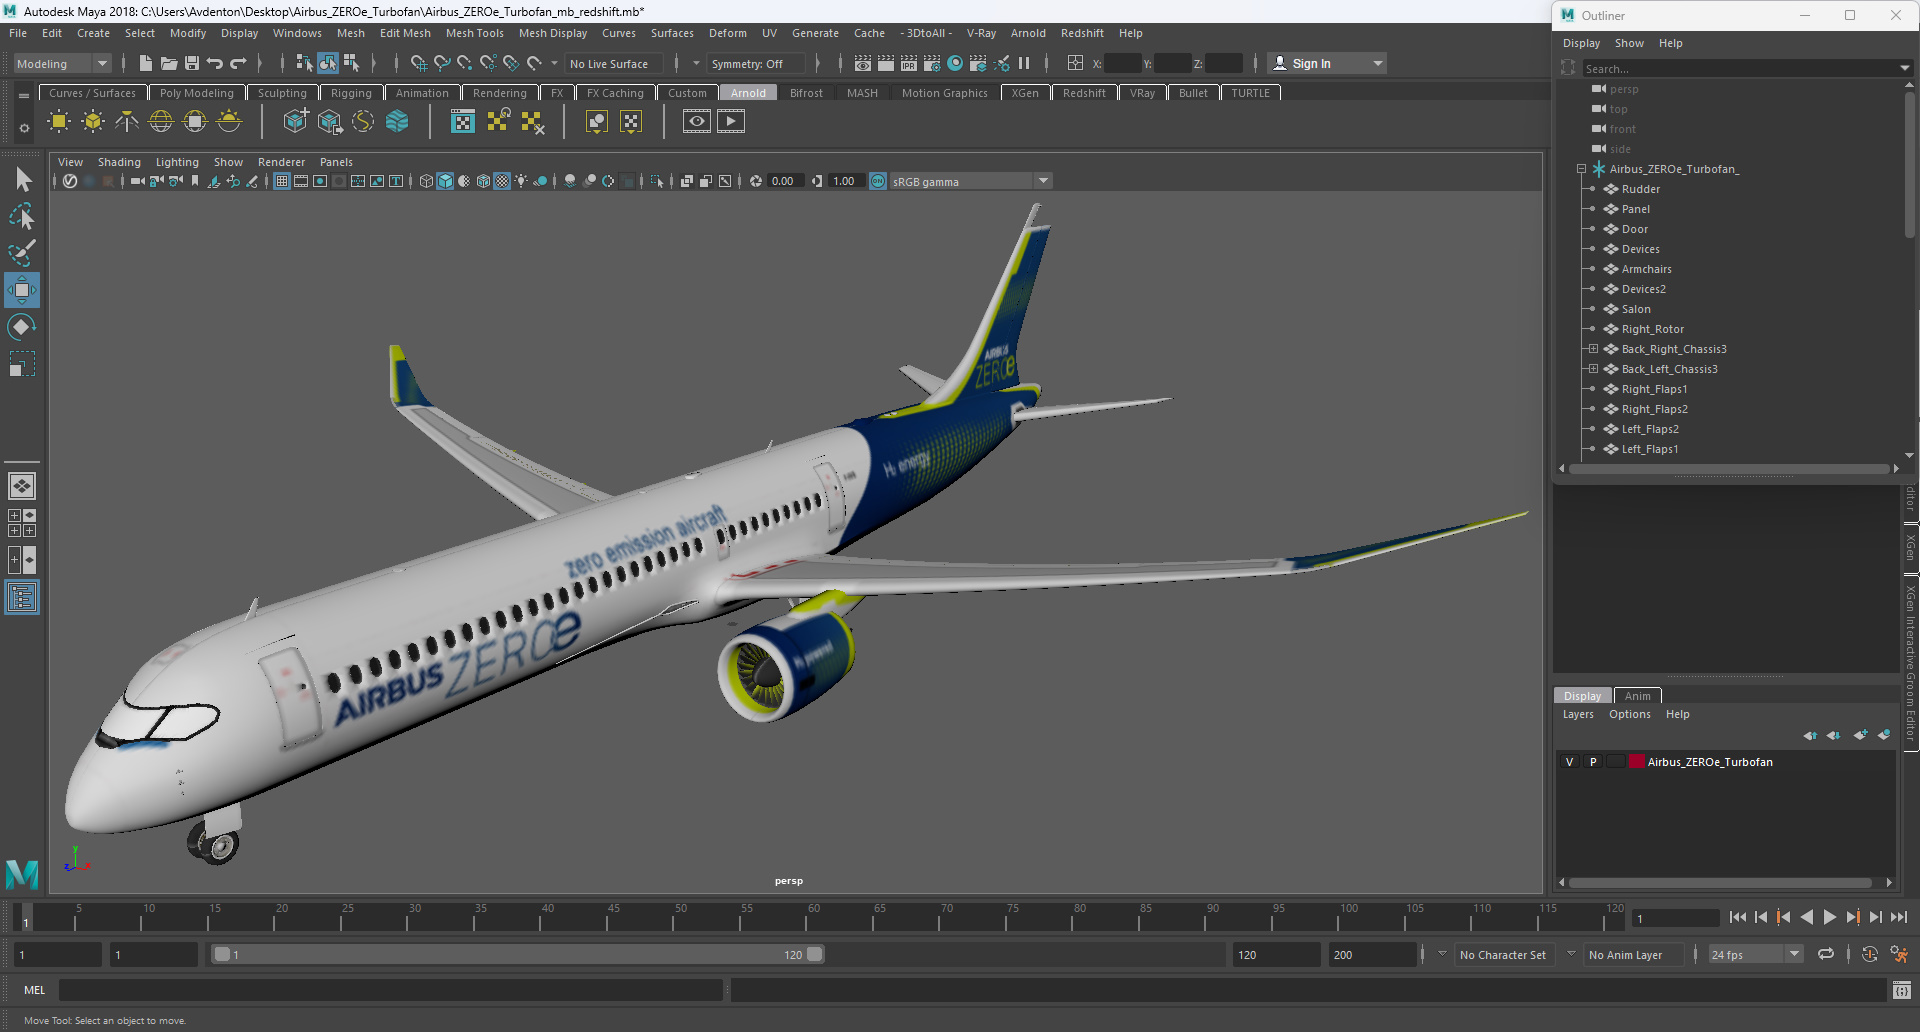The height and width of the screenshot is (1032, 1920).
Task: Open the Mesh Tools menu
Action: pos(474,33)
